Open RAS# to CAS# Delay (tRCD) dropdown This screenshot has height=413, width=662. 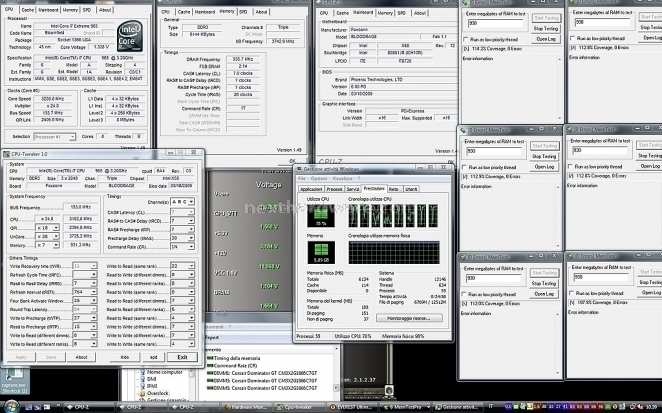182,220
